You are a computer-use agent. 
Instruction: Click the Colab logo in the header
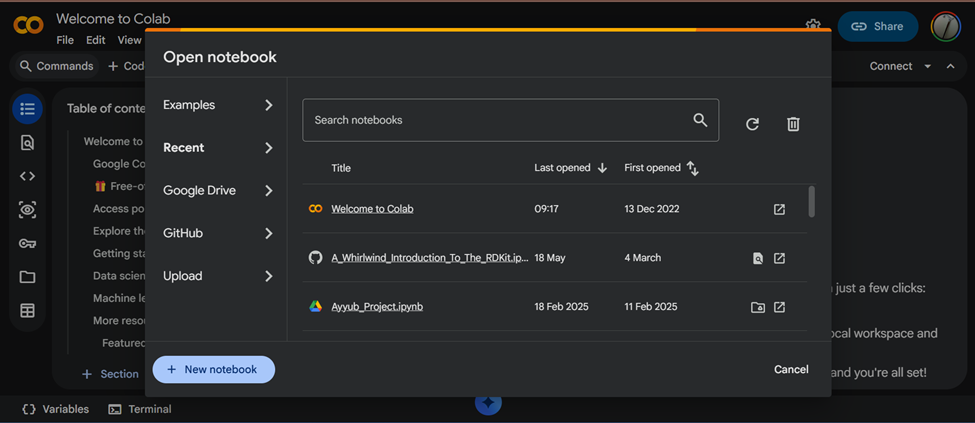[x=29, y=25]
